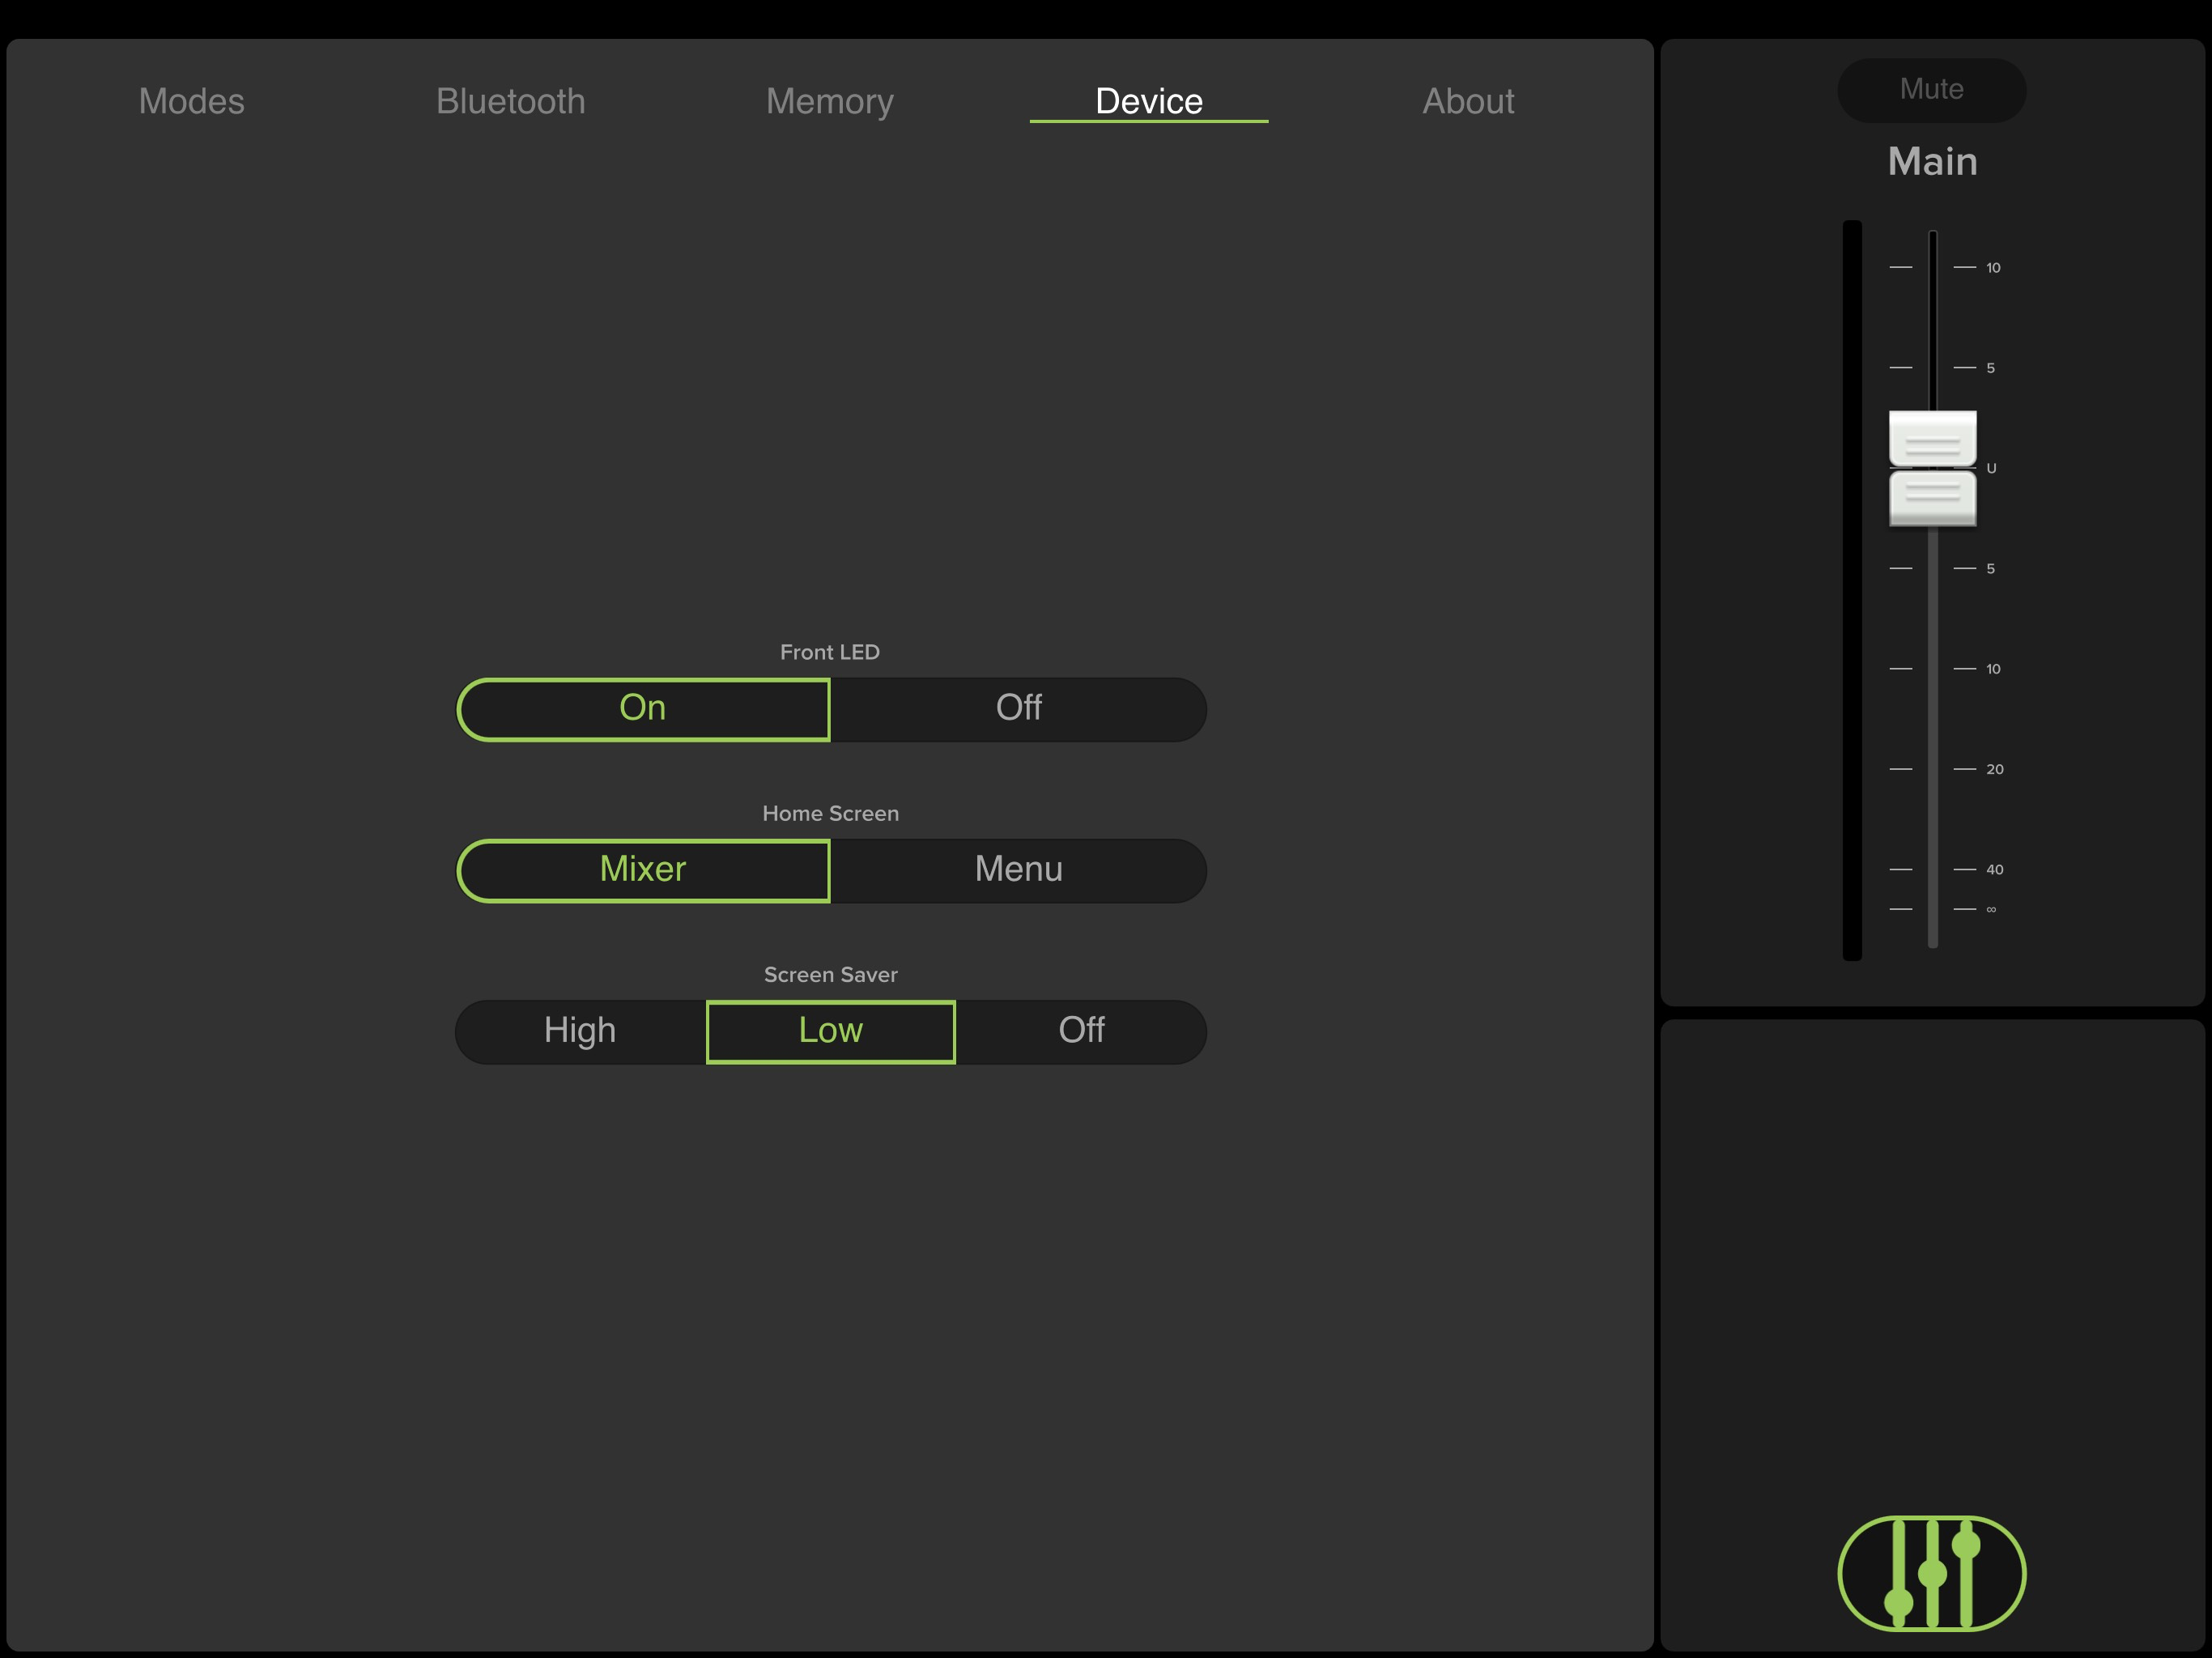Go to the Memory tab
Viewport: 2212px width, 1658px height.
pyautogui.click(x=829, y=101)
